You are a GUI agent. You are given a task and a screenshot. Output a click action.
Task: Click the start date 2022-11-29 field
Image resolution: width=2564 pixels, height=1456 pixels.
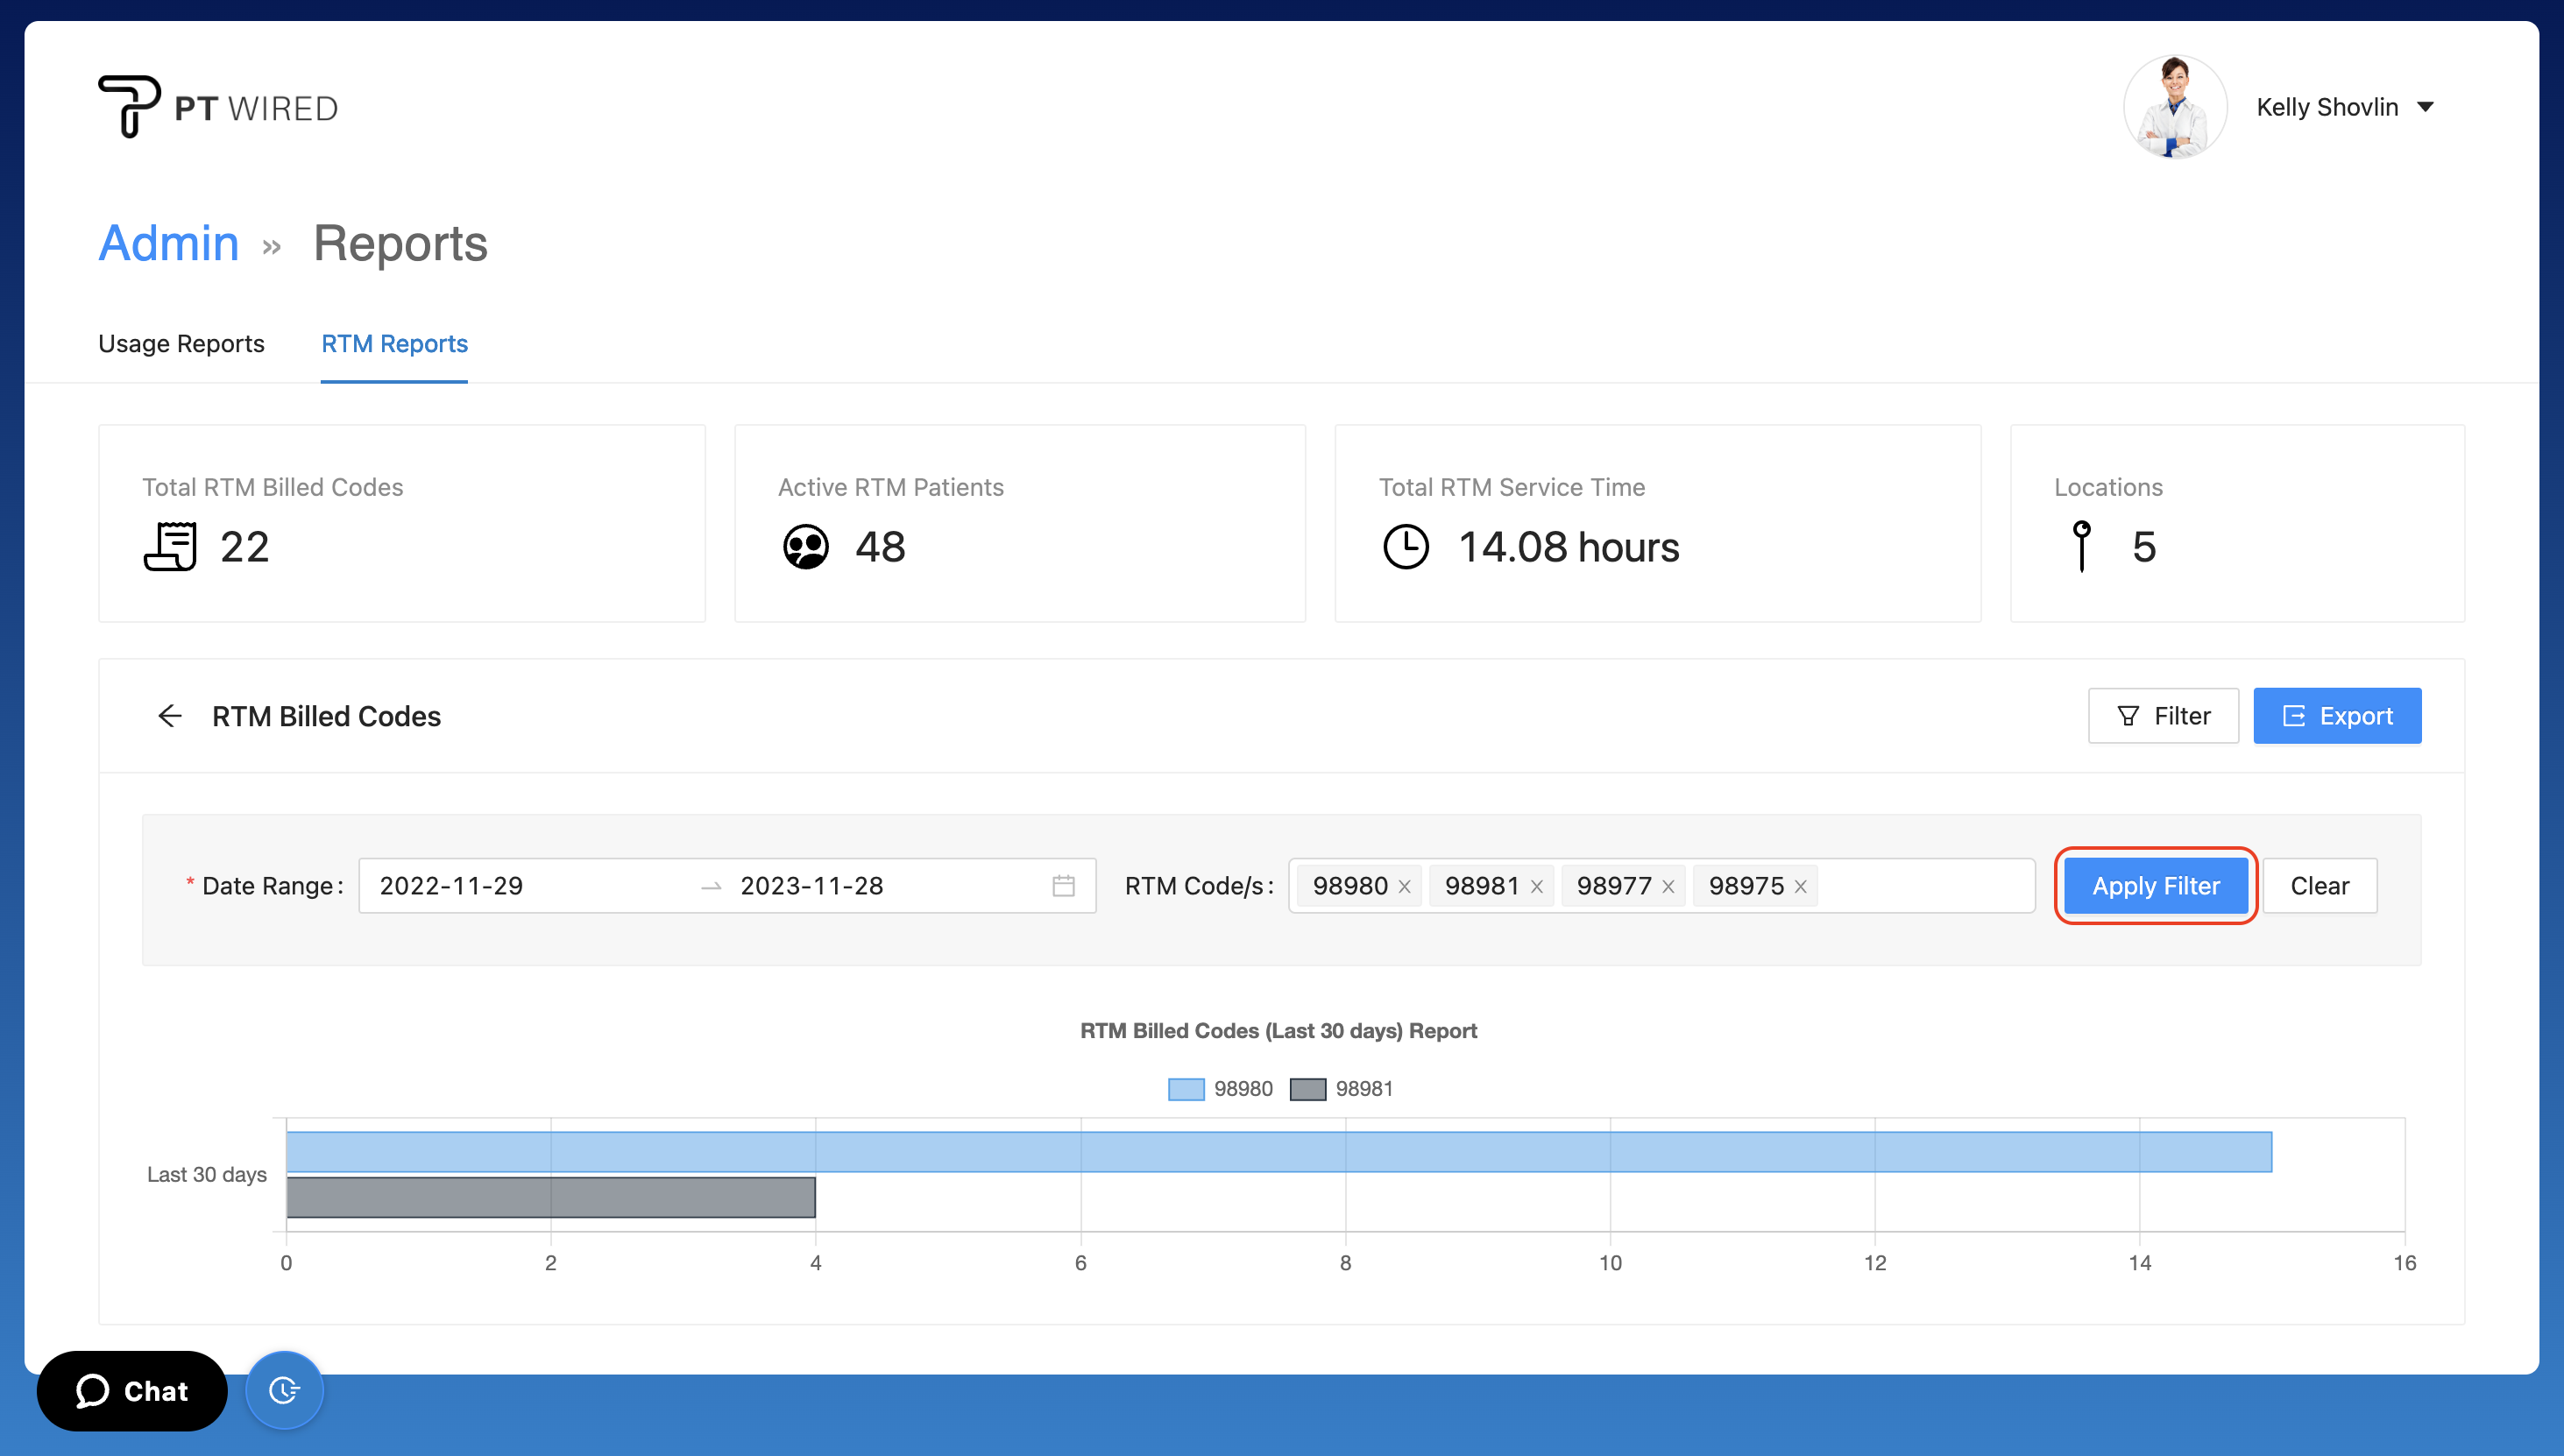[x=452, y=886]
